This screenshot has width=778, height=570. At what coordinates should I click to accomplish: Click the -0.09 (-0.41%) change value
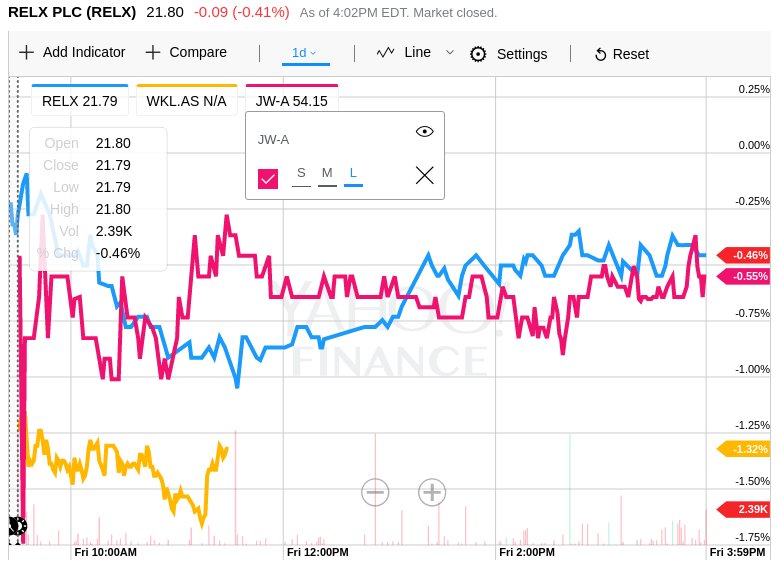(x=242, y=12)
